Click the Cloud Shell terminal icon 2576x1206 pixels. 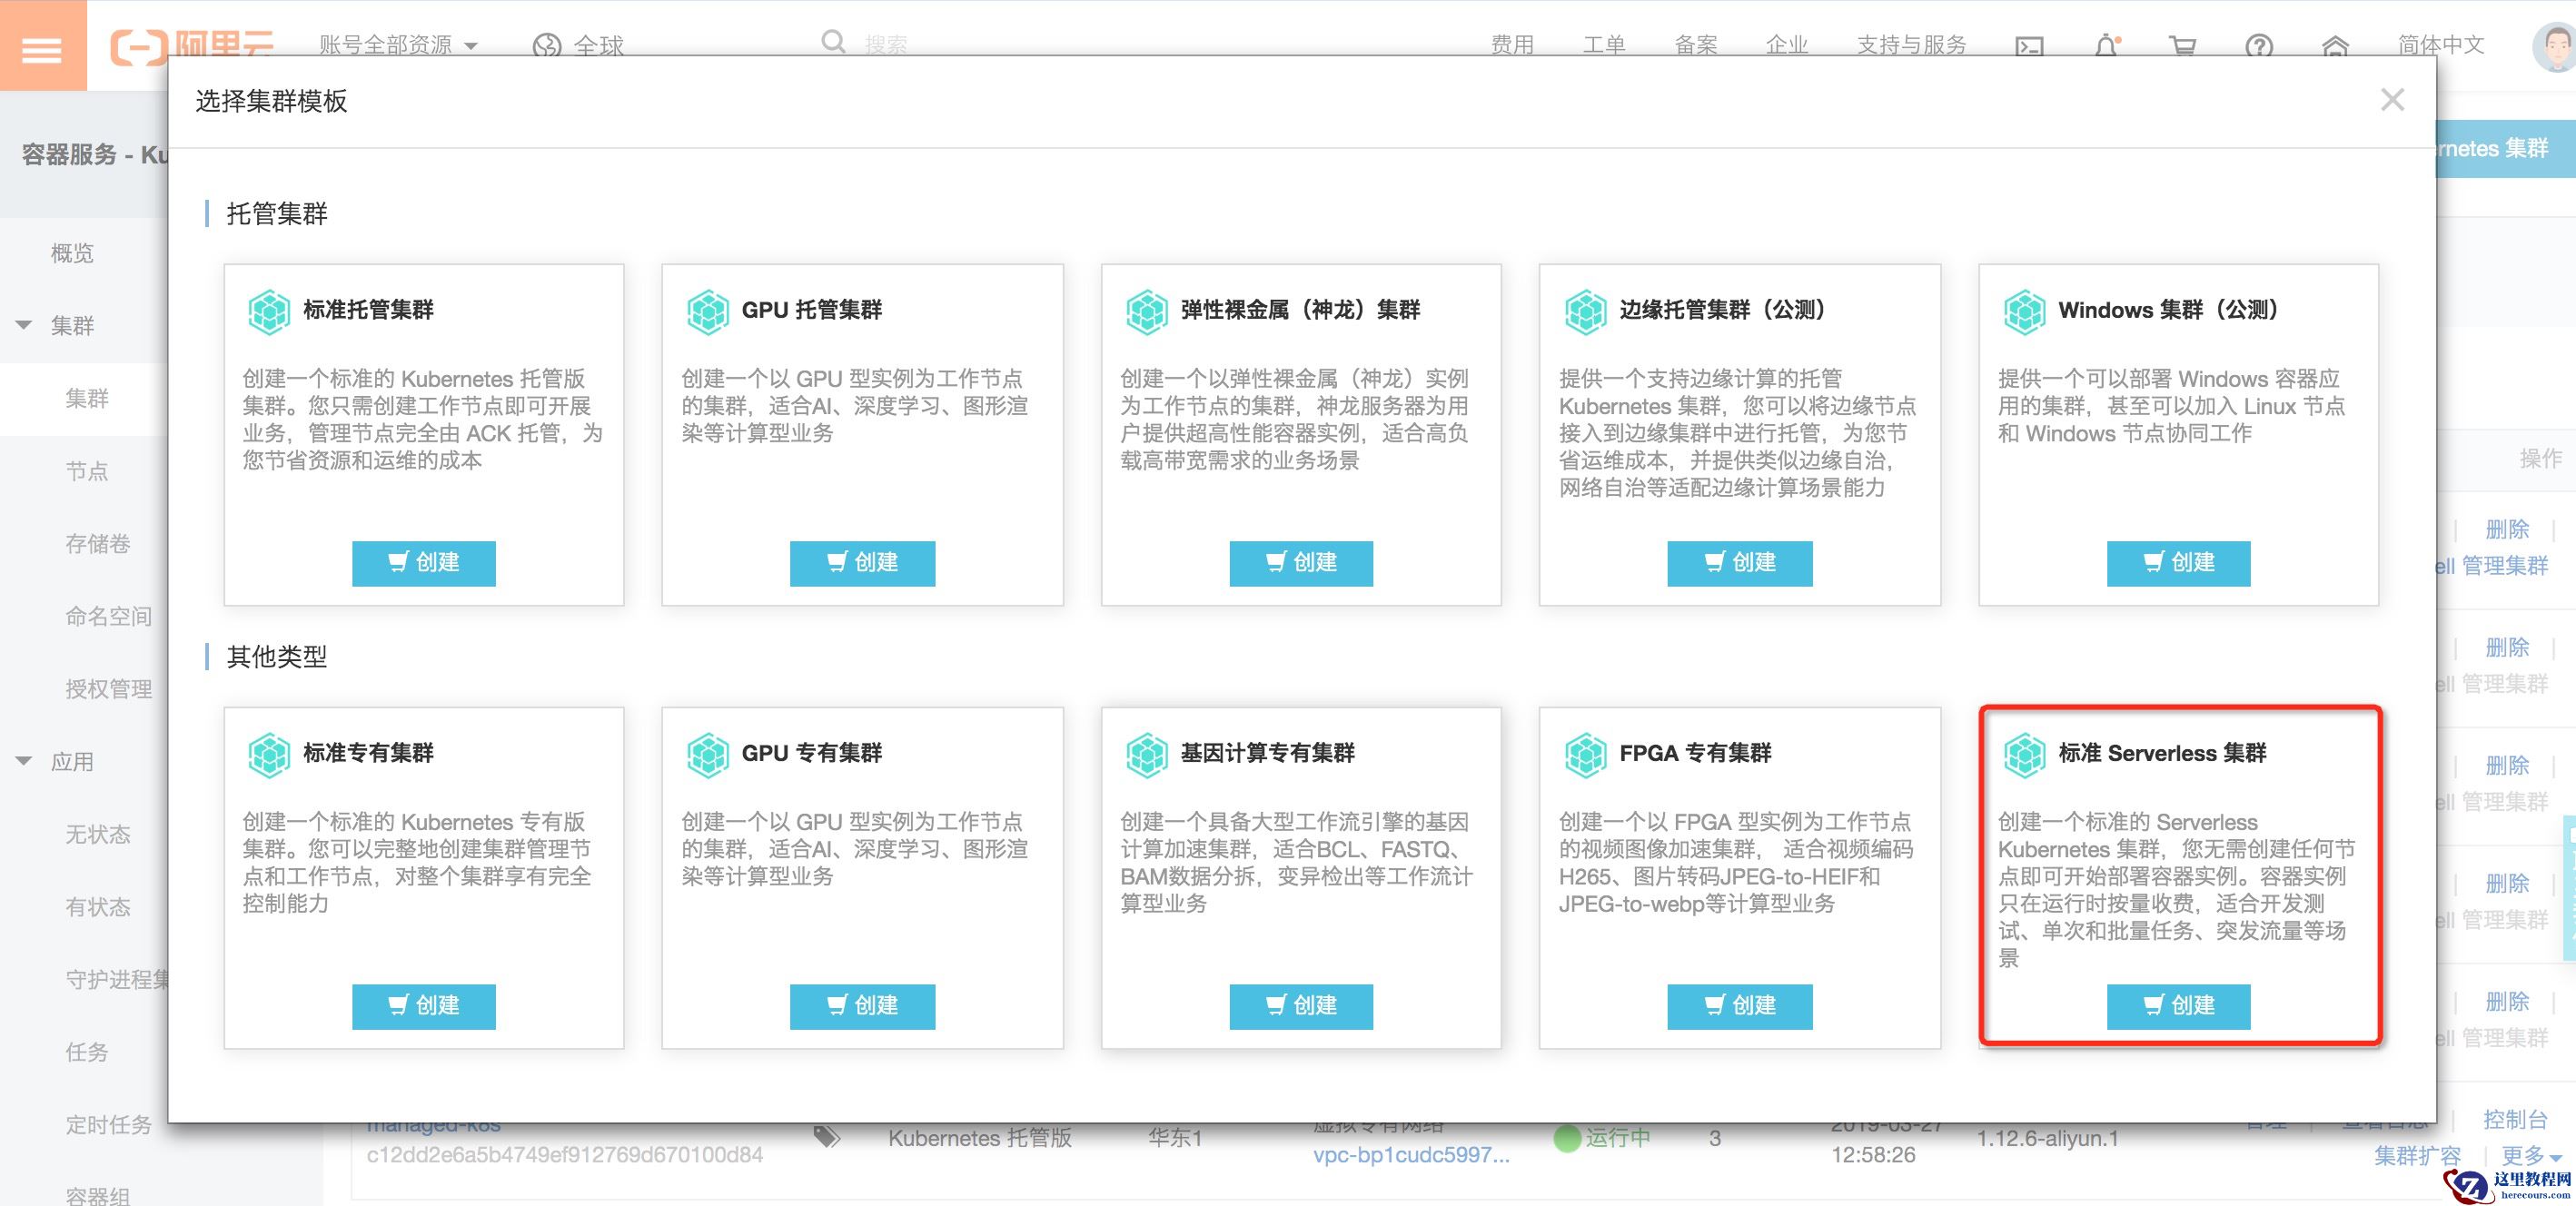pos(2029,46)
